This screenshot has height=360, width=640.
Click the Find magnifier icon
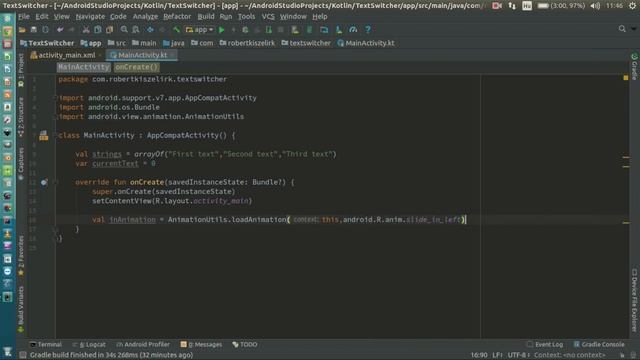tap(124, 30)
